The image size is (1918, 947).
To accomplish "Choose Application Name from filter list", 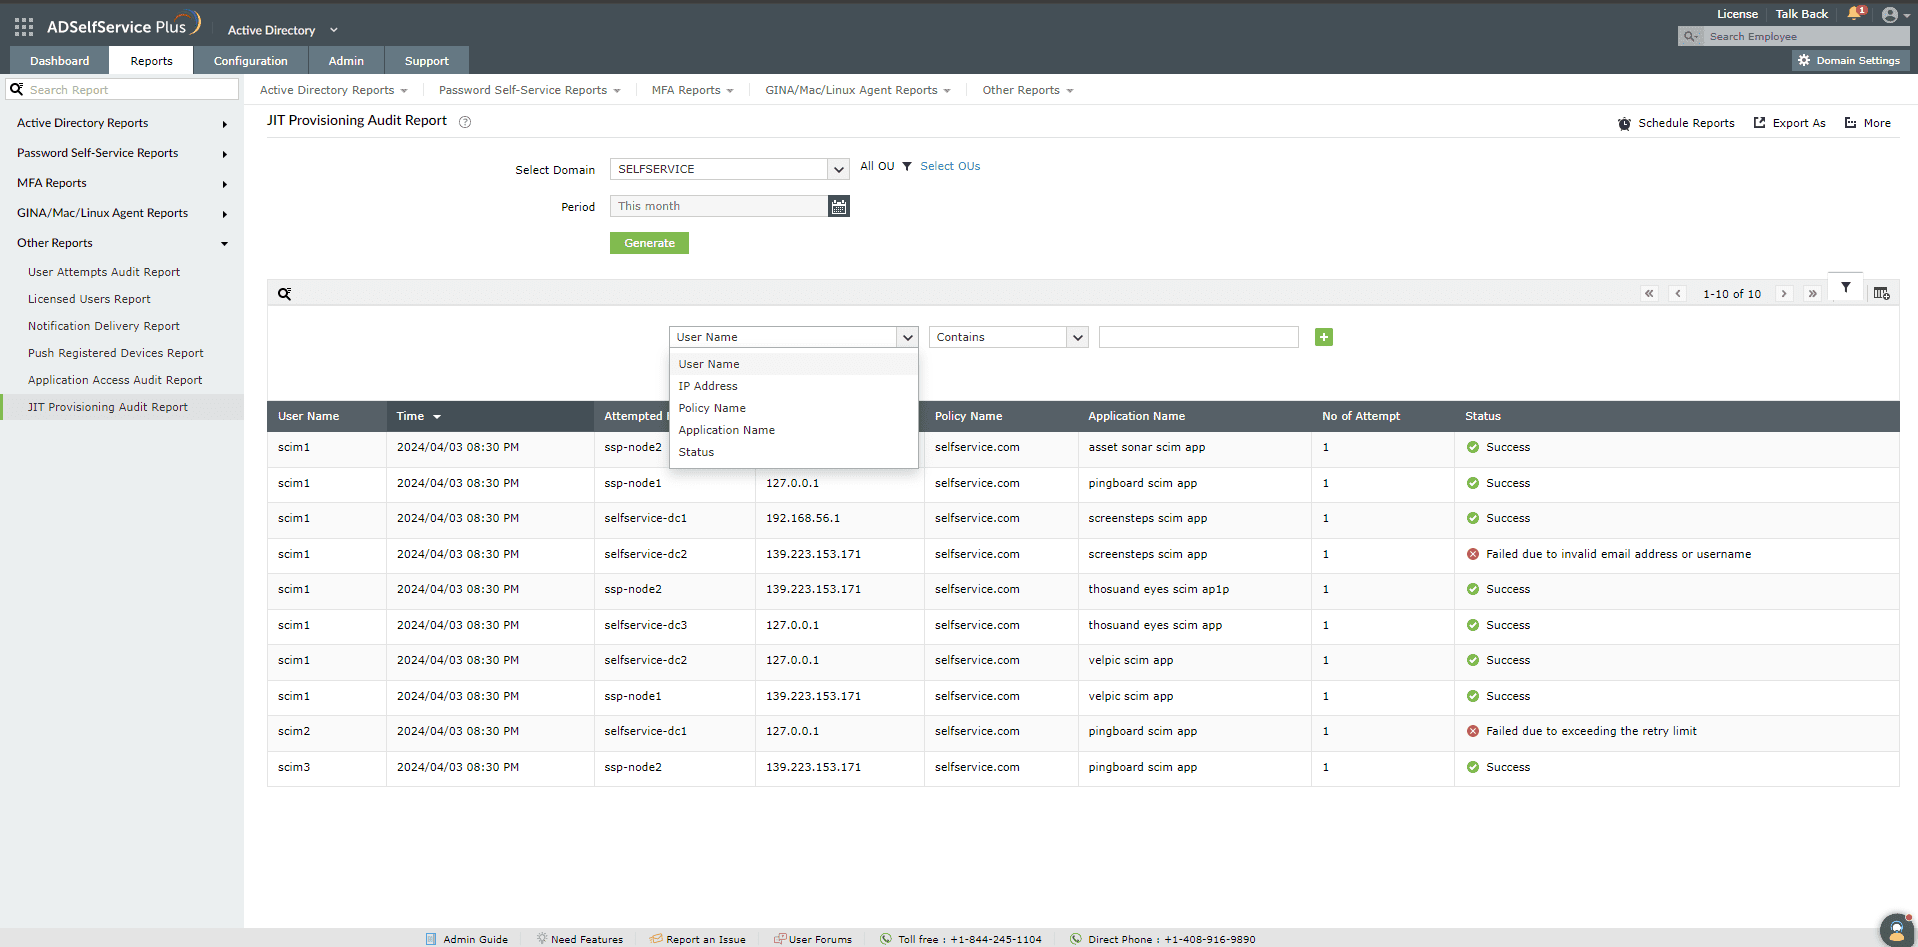I will [x=794, y=430].
